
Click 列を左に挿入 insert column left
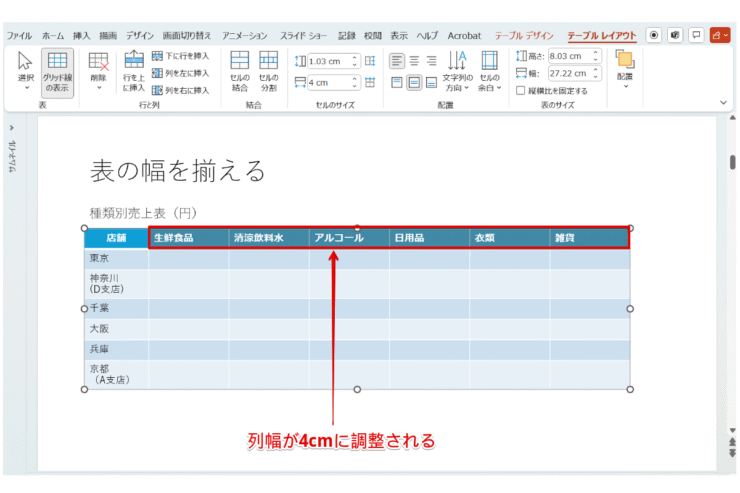coord(180,73)
